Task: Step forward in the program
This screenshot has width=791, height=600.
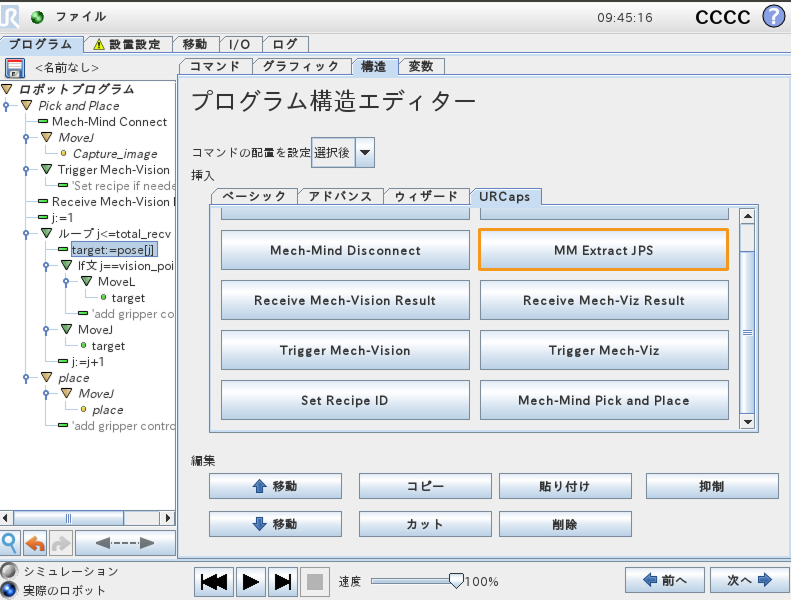Action: coord(282,582)
